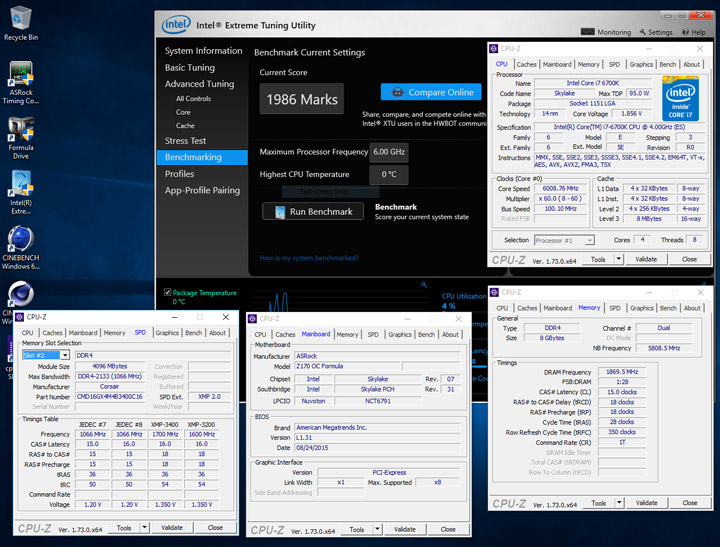Screen dimensions: 720x547
Task: Click the Intel Core i7 inside logo
Action: coord(680,98)
